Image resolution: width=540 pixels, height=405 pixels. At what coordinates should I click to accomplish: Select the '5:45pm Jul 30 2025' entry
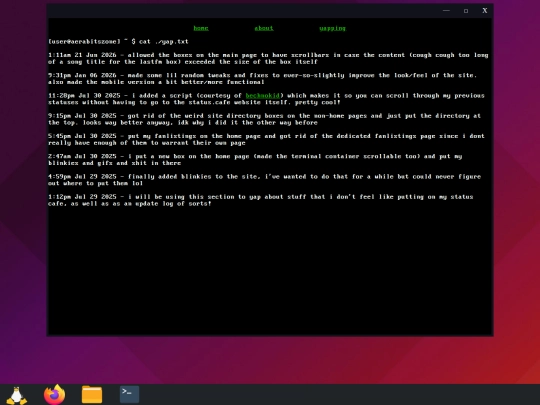(267, 139)
